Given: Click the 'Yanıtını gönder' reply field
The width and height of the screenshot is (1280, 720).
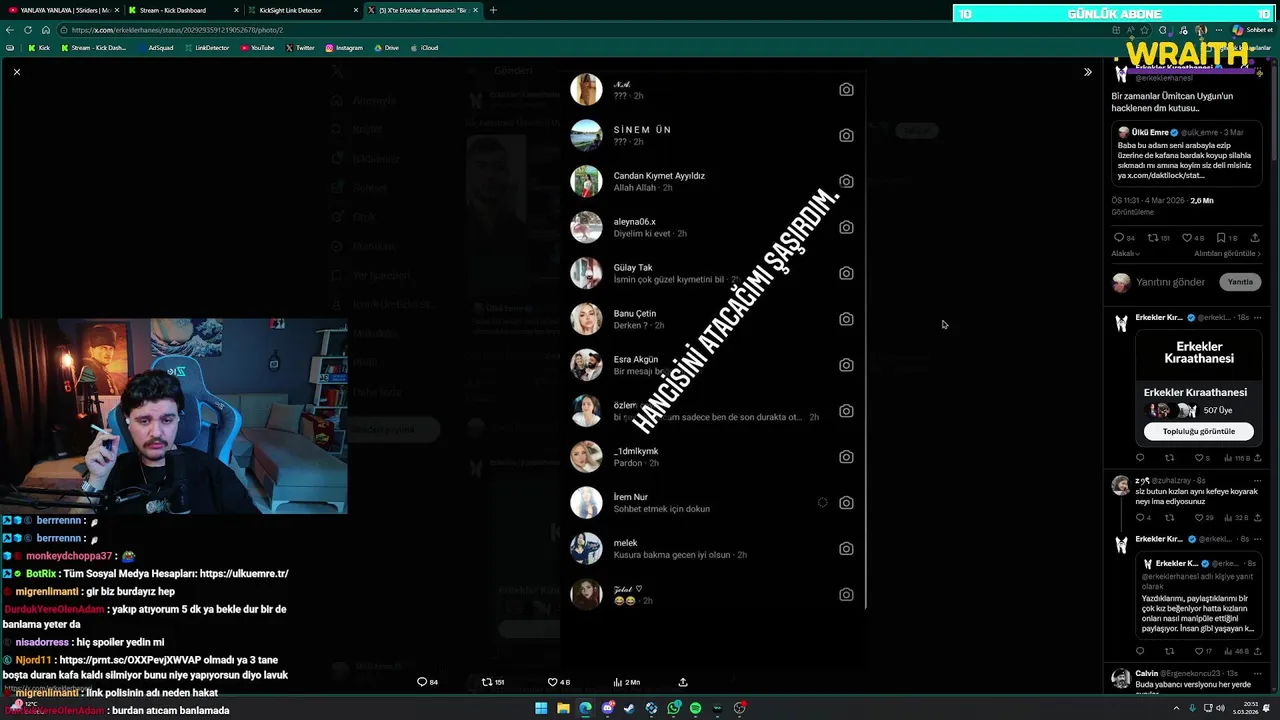Looking at the screenshot, I should click(1171, 282).
